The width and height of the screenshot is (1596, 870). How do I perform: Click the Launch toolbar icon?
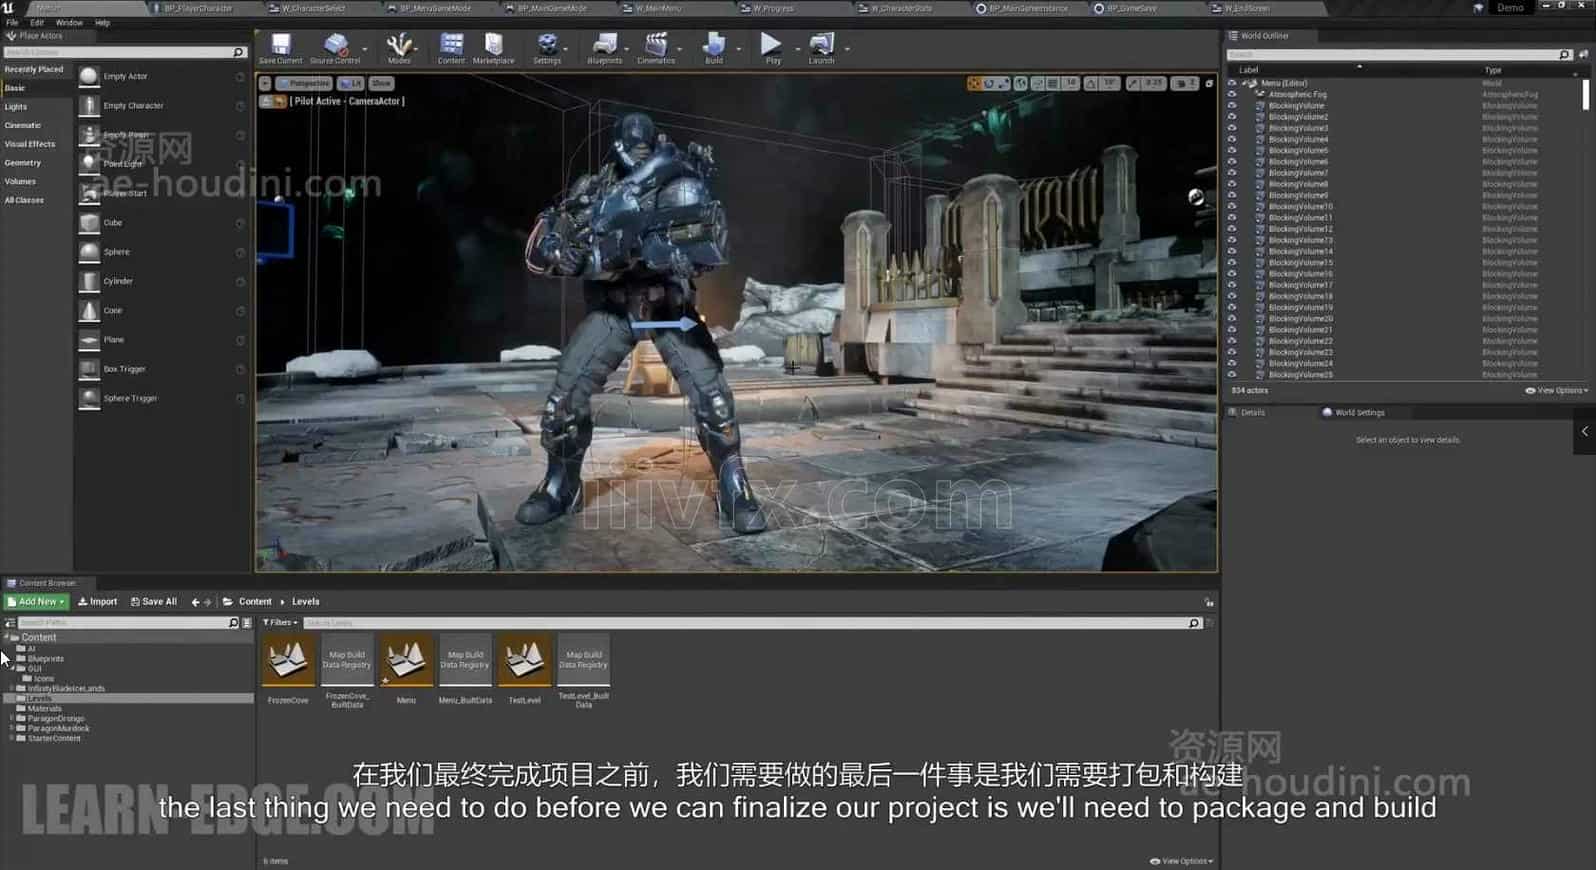click(821, 46)
